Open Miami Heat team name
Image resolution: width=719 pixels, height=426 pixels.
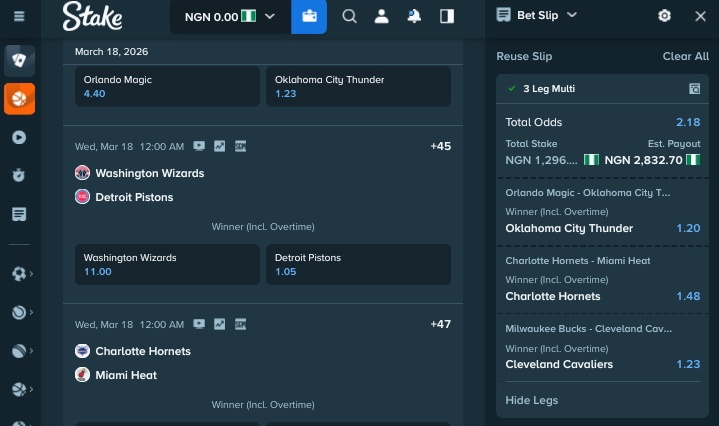(126, 375)
